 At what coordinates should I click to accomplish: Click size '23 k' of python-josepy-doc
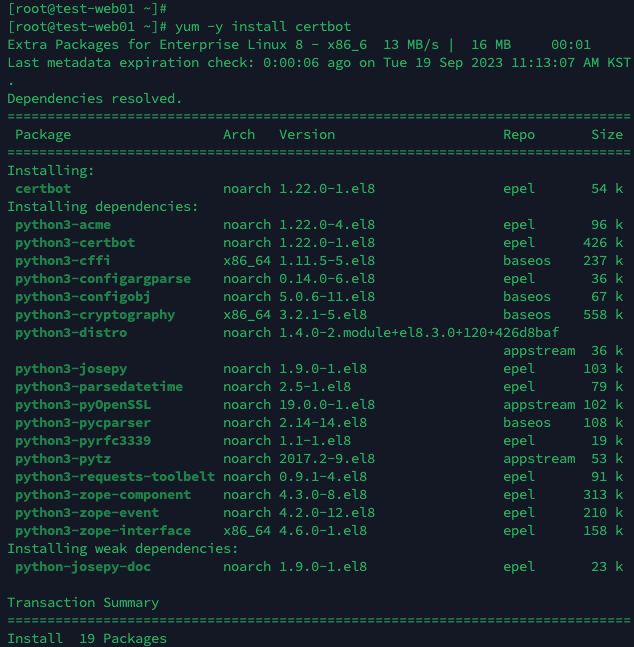607,567
